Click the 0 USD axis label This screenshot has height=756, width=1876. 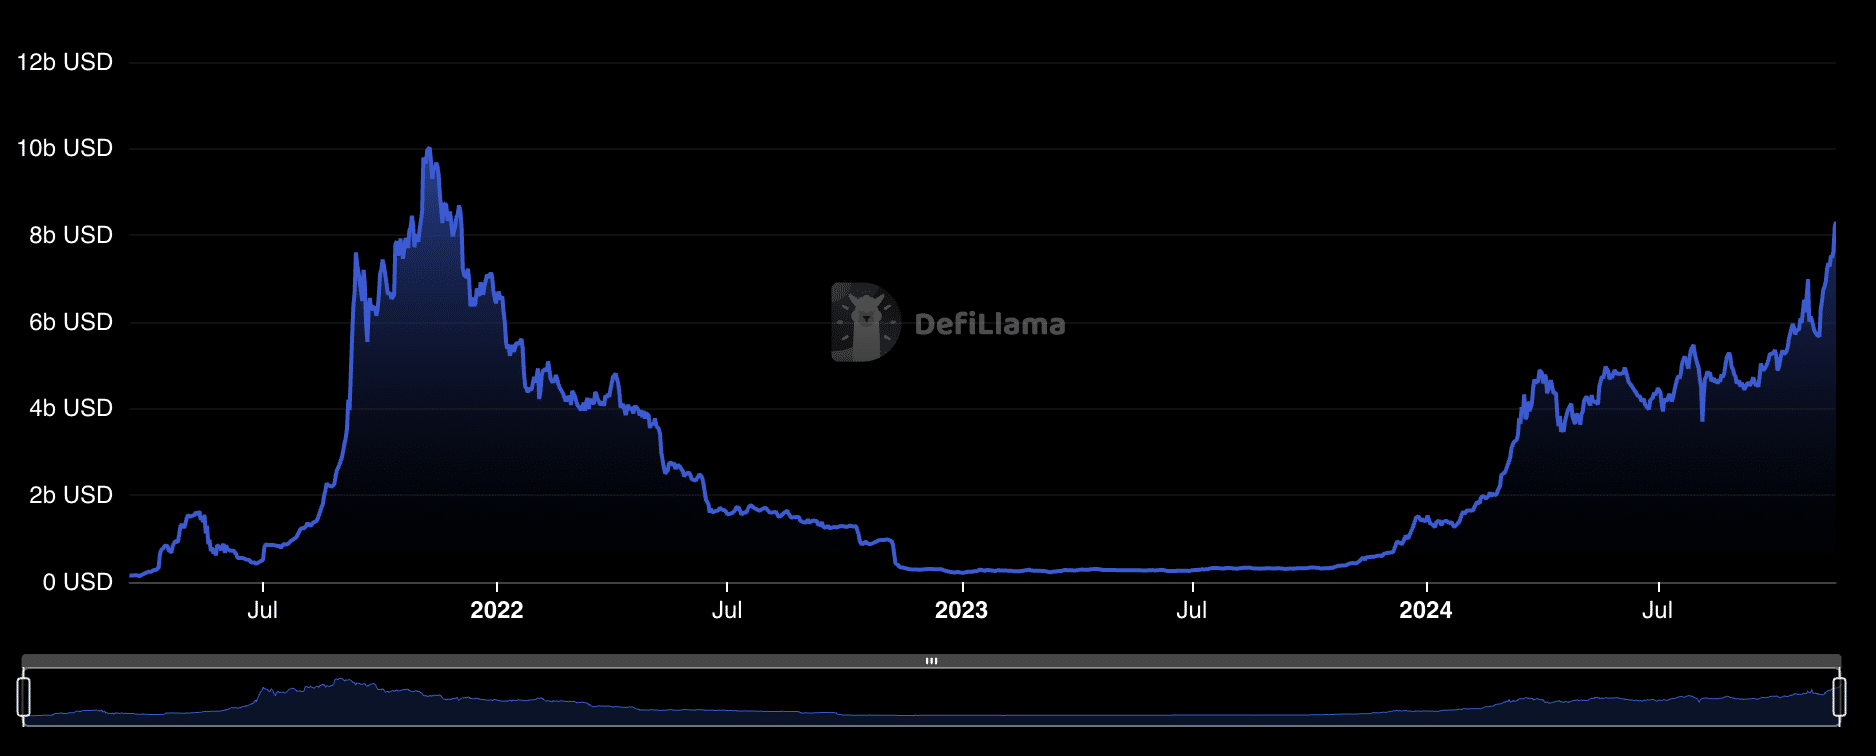[78, 582]
